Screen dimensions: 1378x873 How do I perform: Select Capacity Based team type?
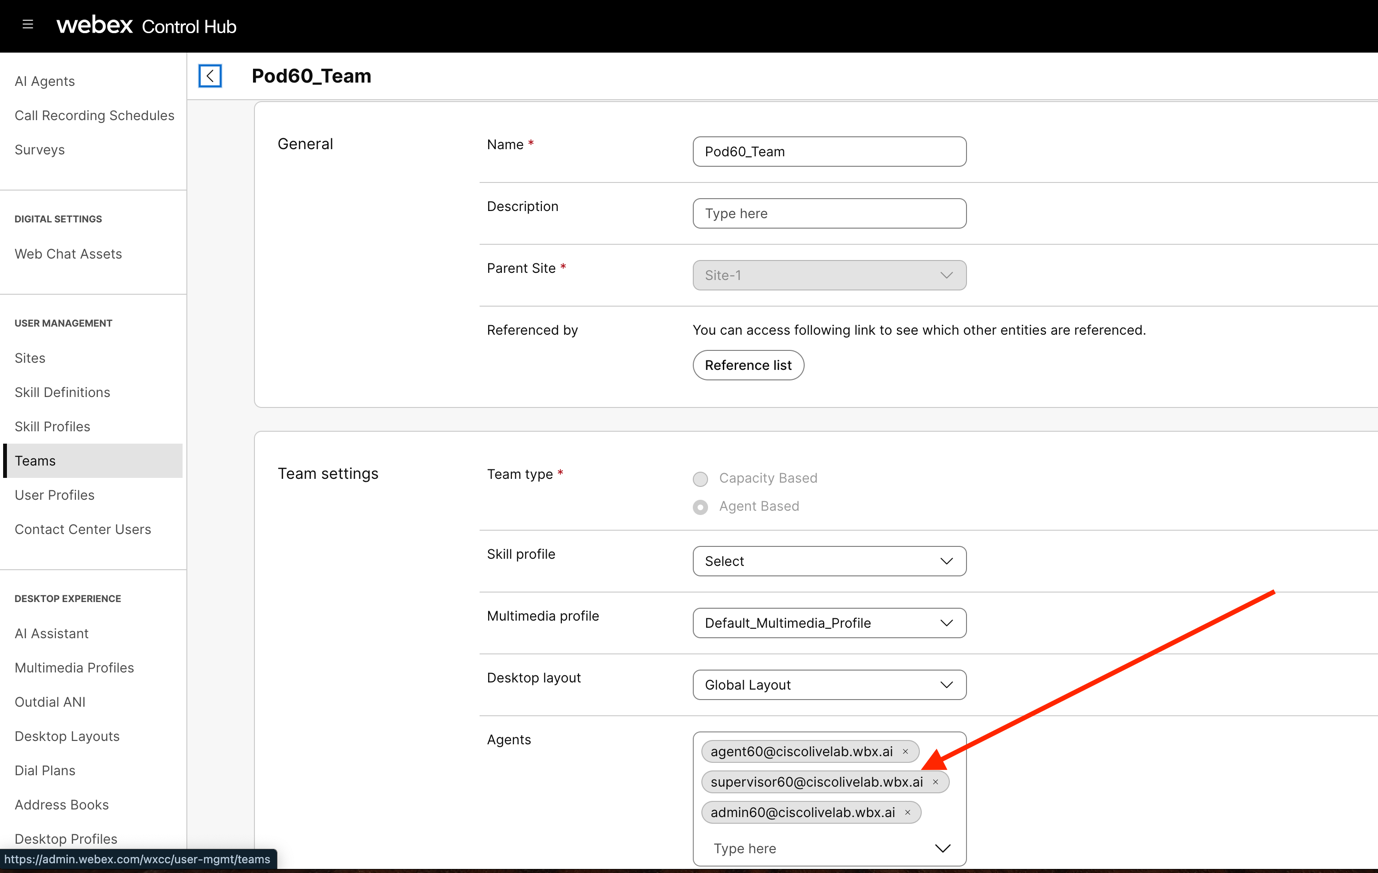pos(701,479)
